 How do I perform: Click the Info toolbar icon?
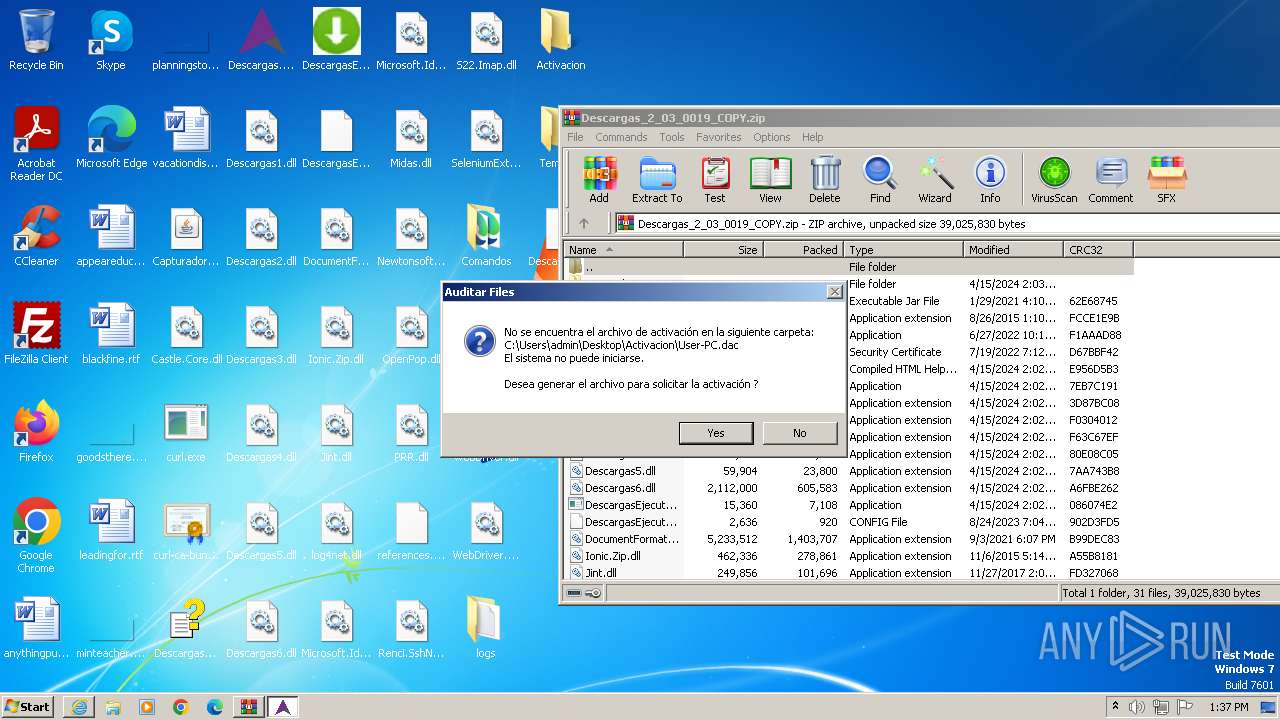click(990, 180)
